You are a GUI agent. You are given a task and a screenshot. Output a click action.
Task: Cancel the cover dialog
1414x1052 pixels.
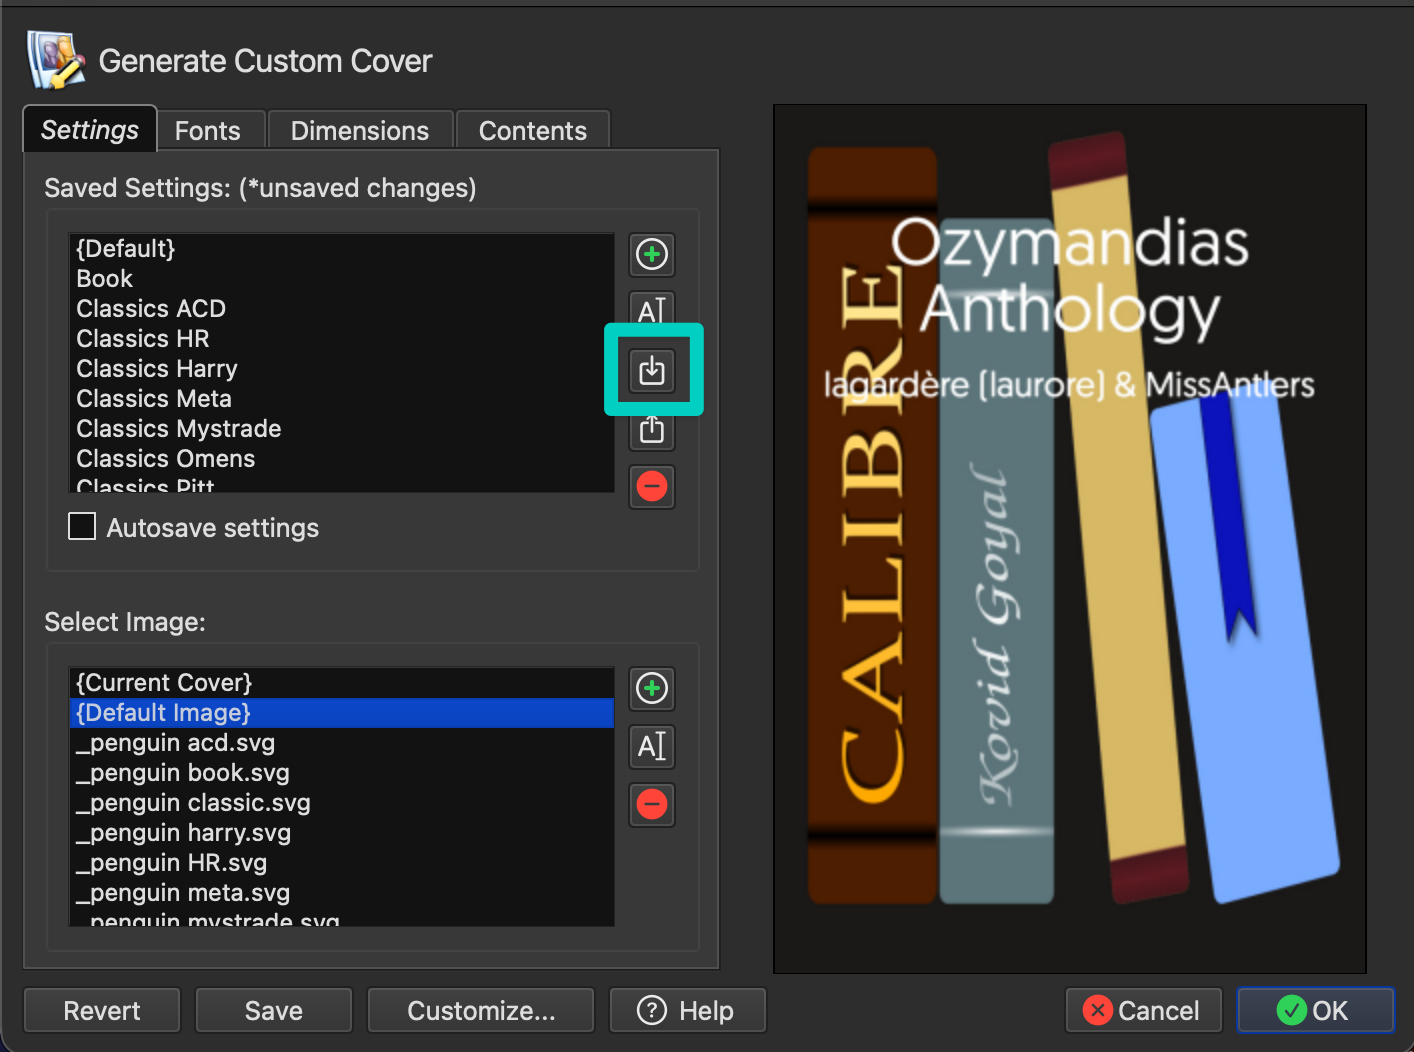point(1144,1010)
